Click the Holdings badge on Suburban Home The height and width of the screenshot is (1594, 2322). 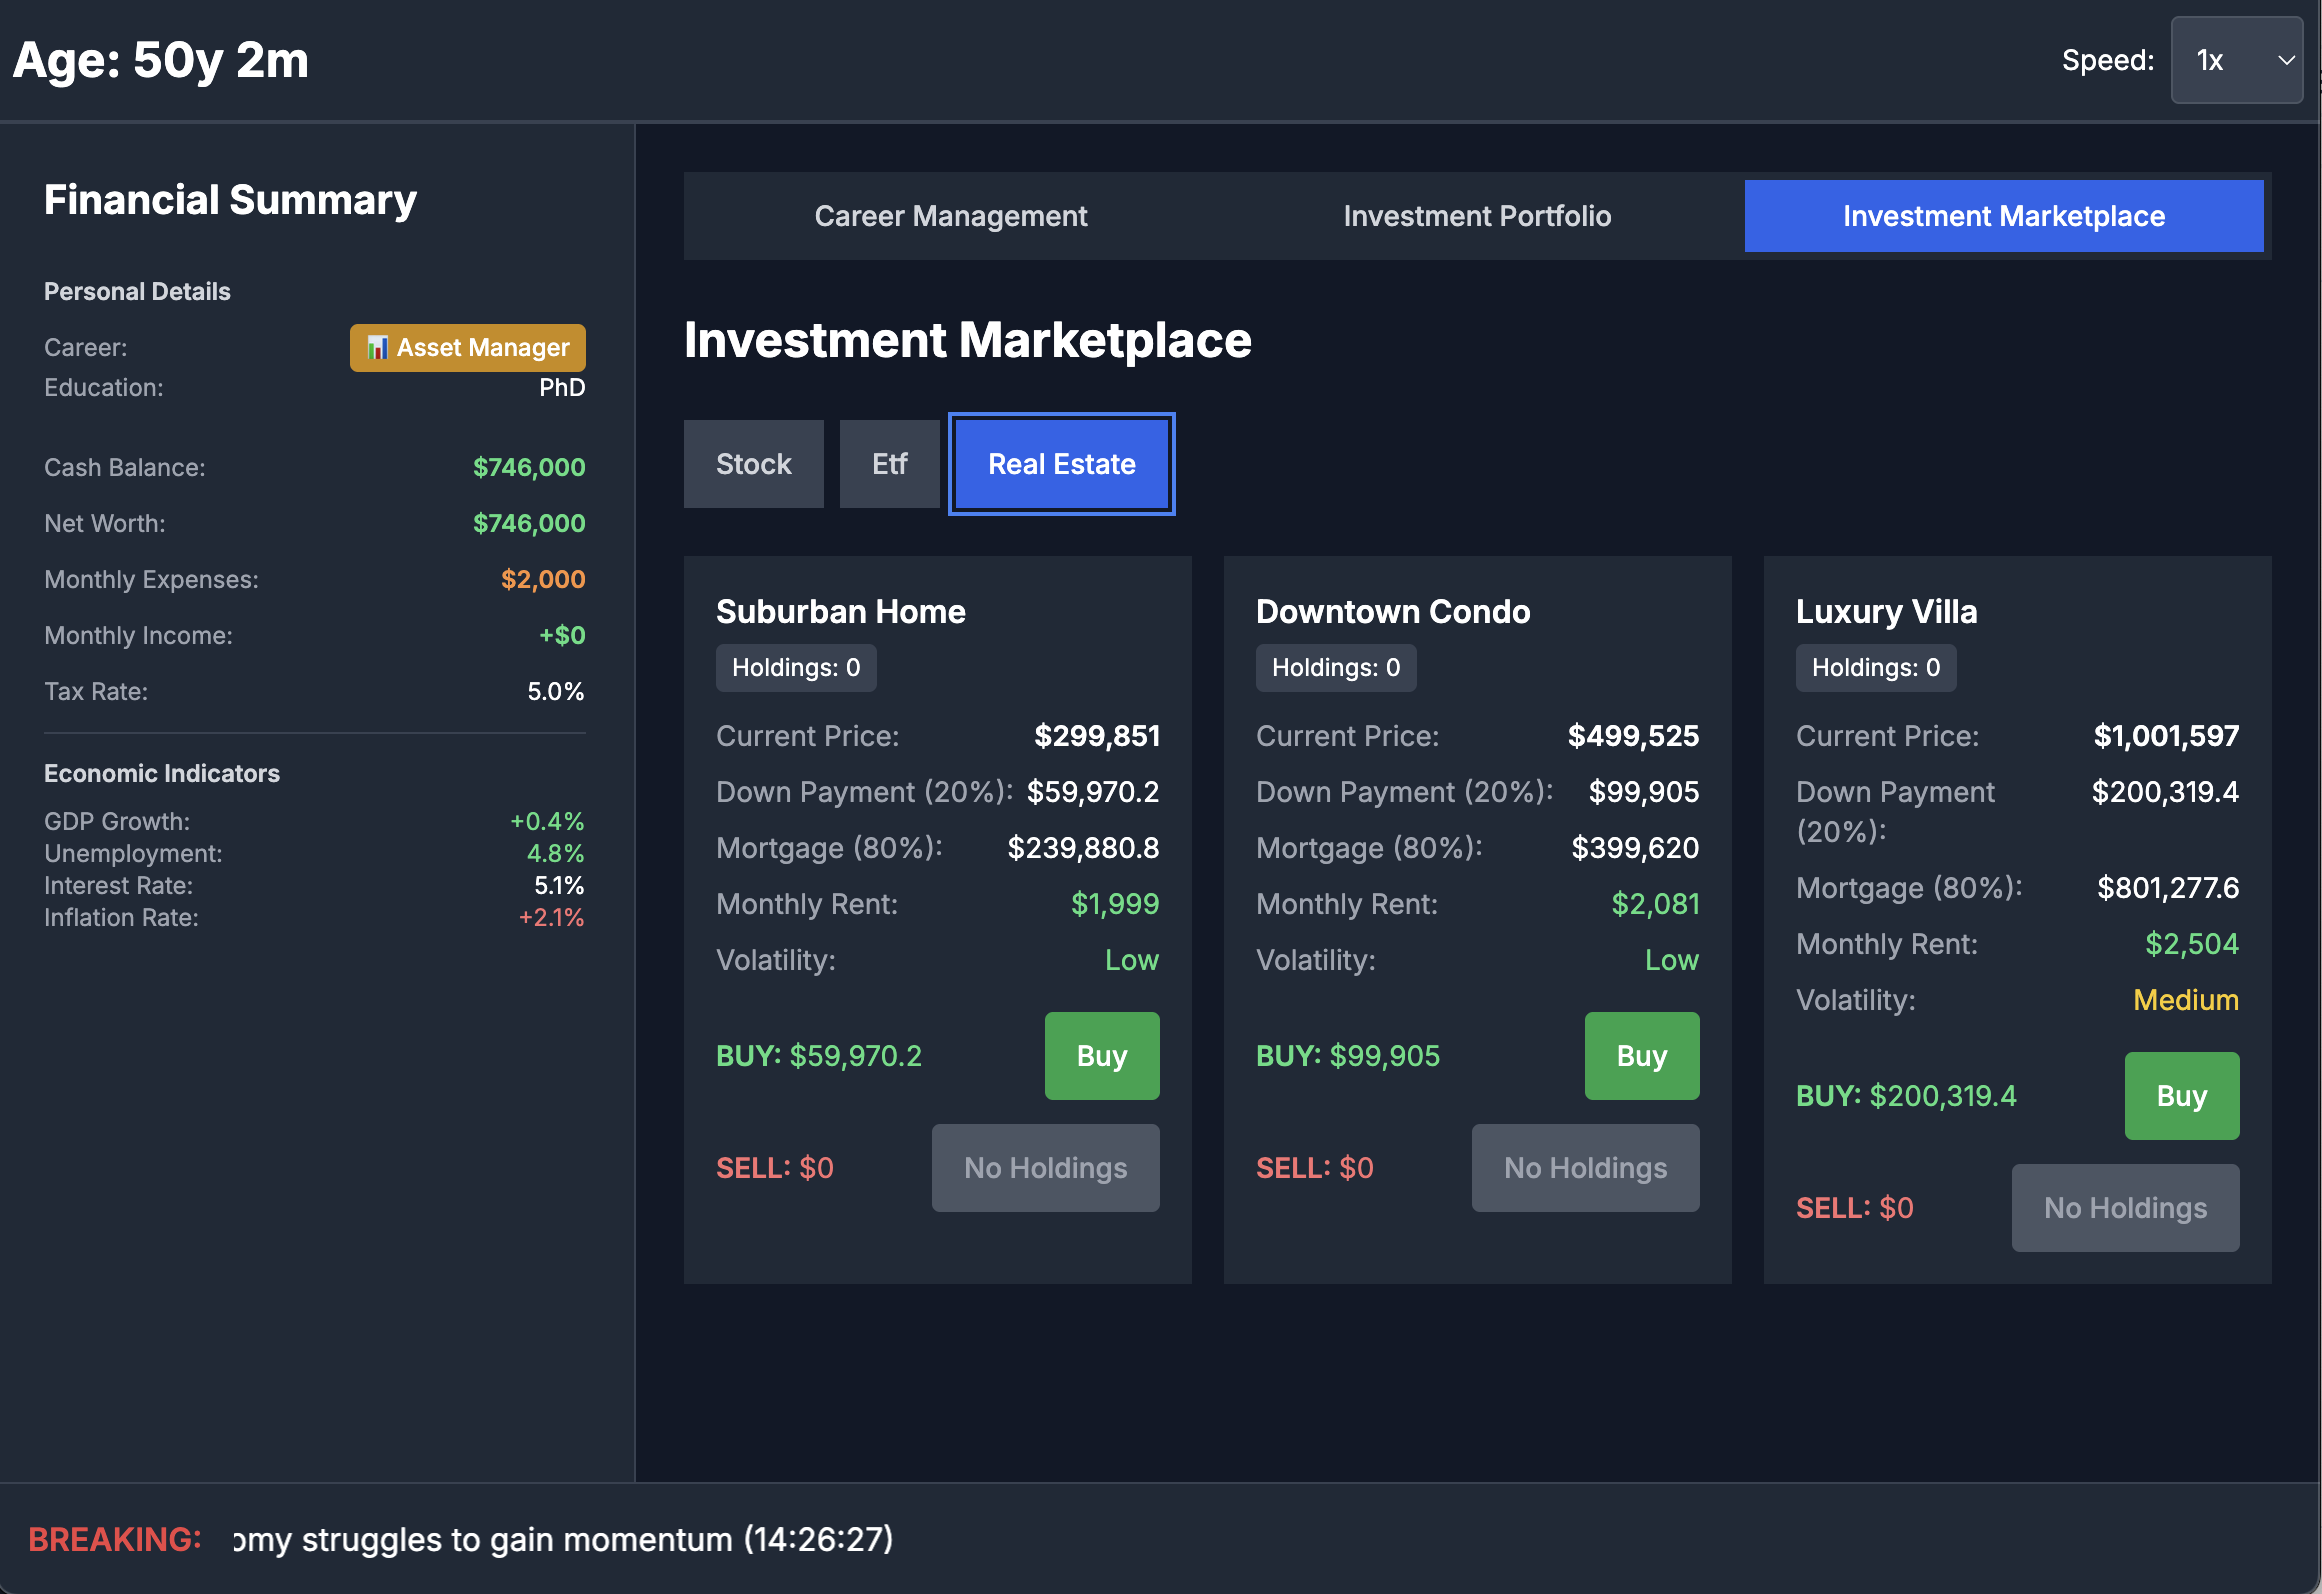pos(795,667)
